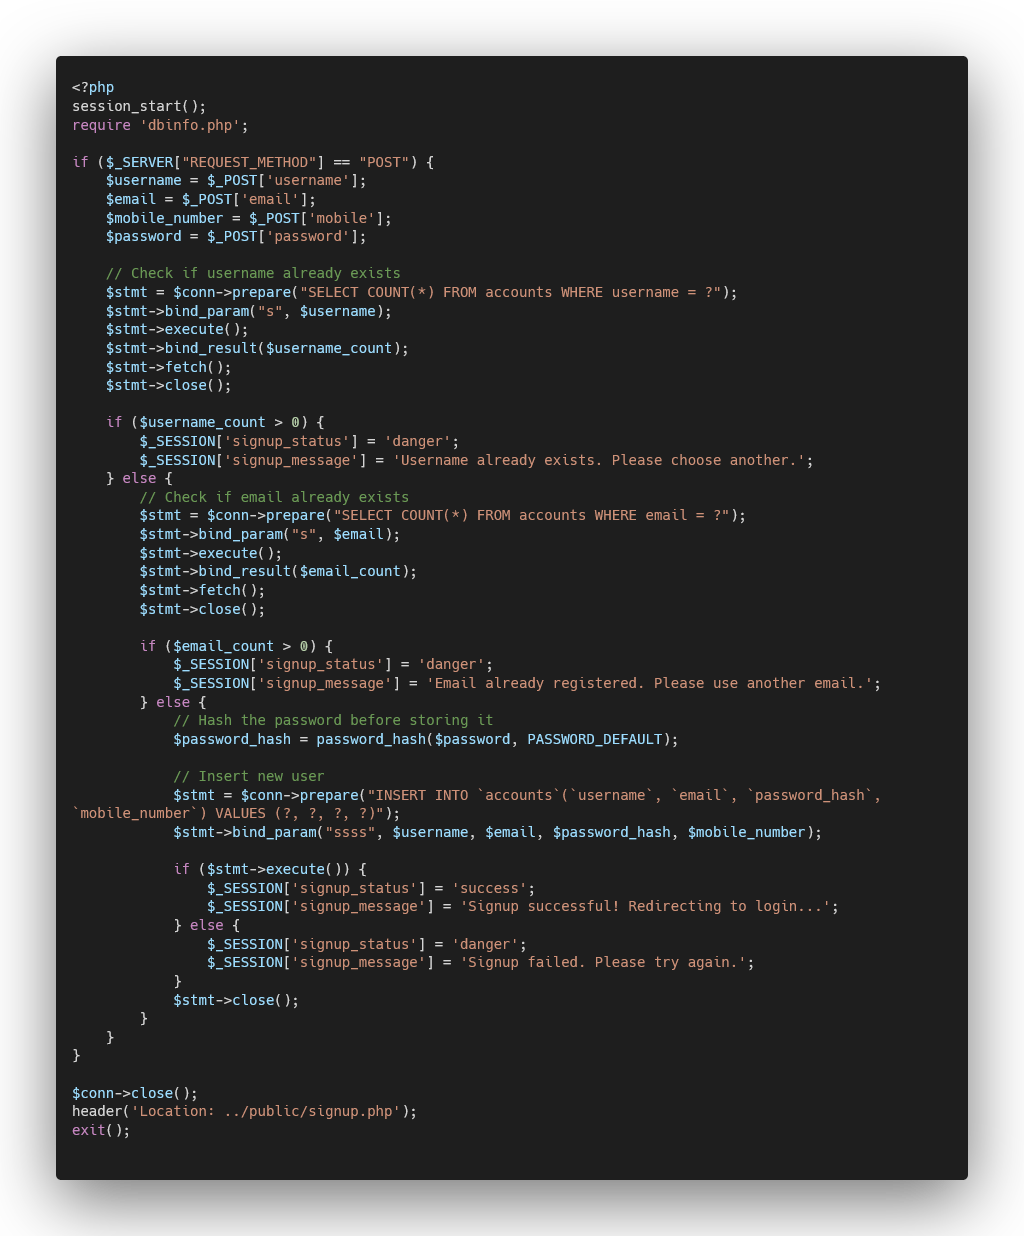Image resolution: width=1024 pixels, height=1236 pixels.
Task: Click the $_SERVER["REQUEST_METHOD"] variable
Action: 215,161
